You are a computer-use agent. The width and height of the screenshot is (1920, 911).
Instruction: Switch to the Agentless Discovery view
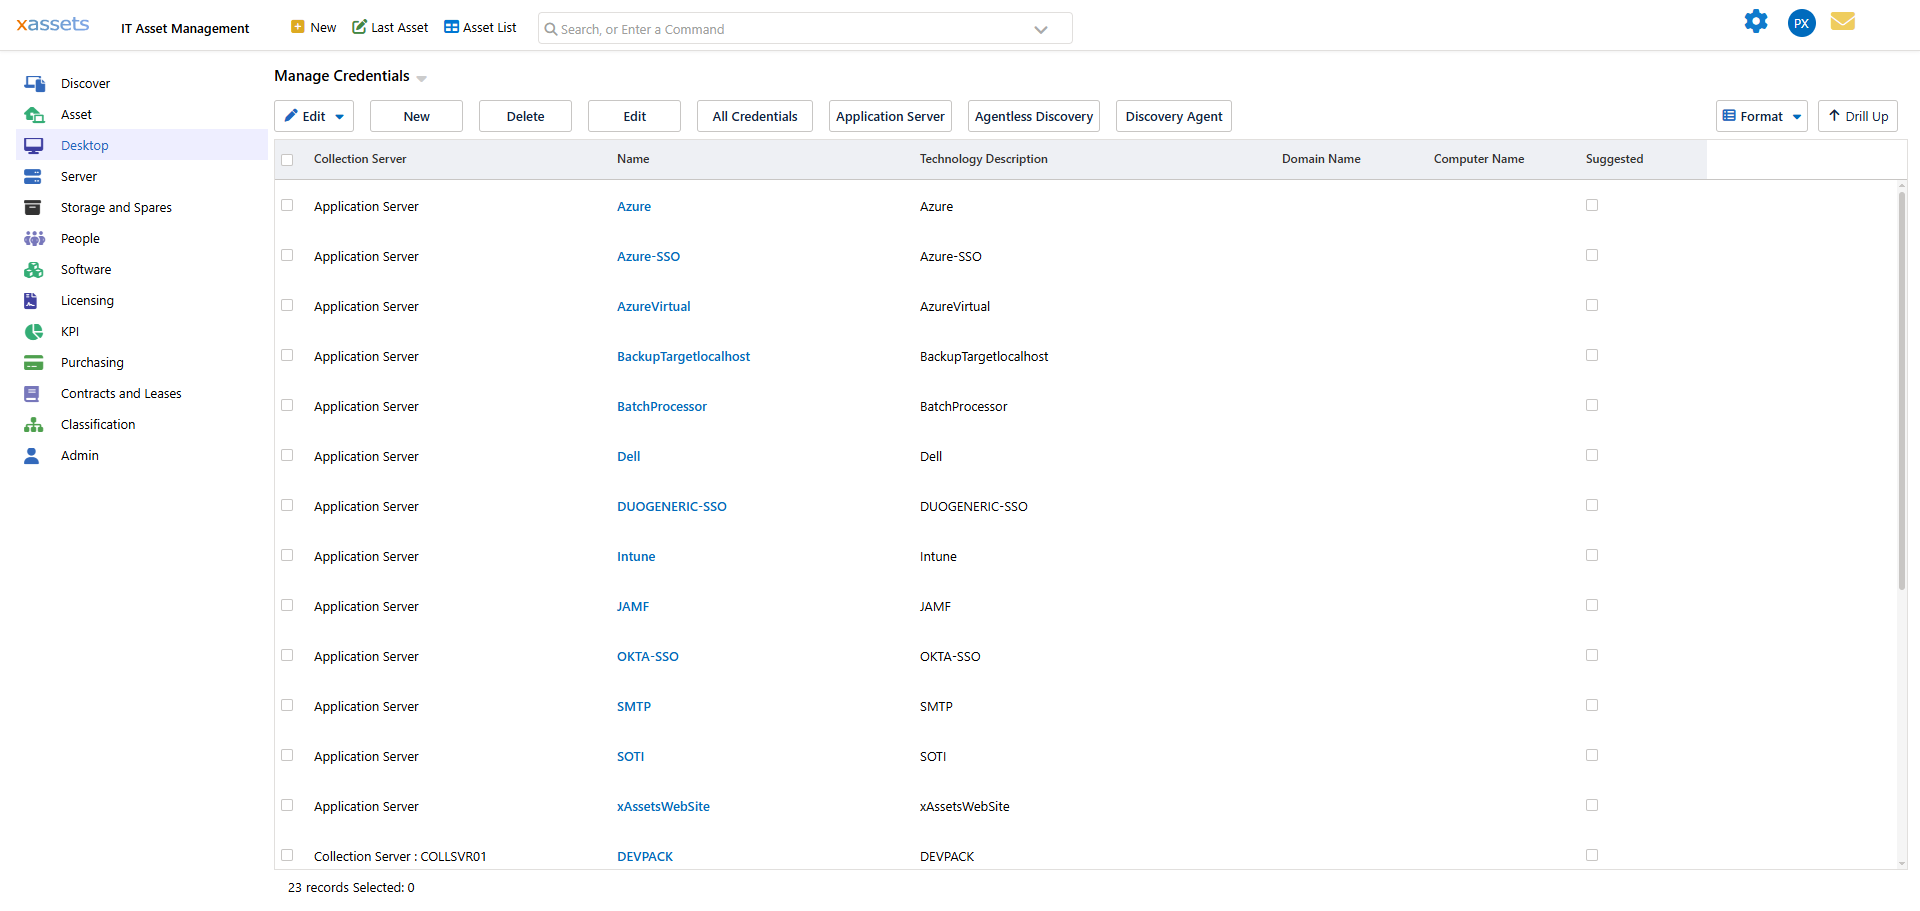[x=1033, y=115]
